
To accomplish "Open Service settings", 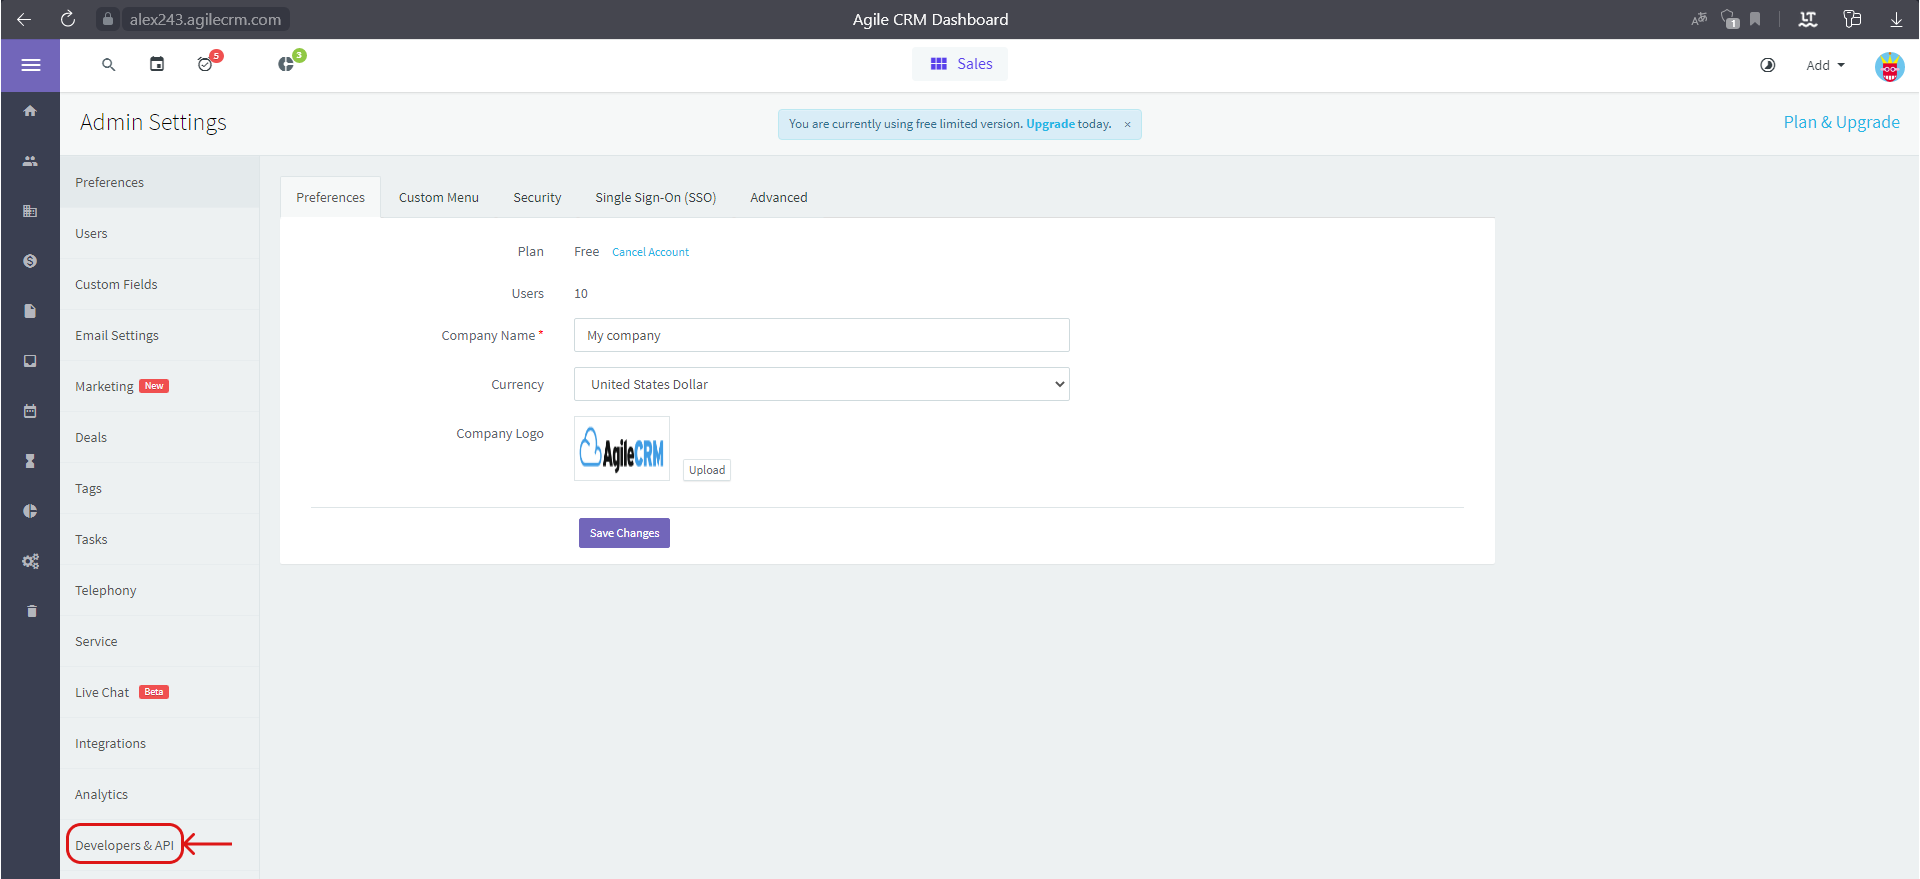I will (x=159, y=641).
